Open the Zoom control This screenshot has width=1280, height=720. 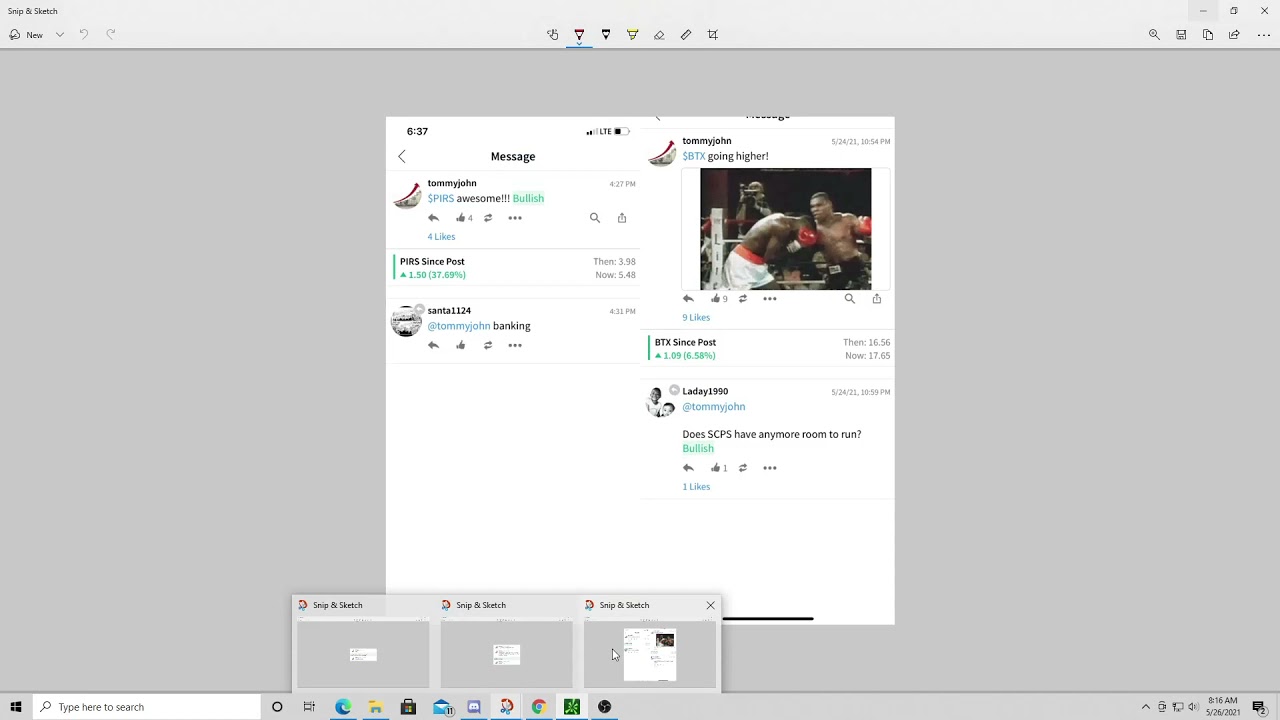click(x=1154, y=35)
